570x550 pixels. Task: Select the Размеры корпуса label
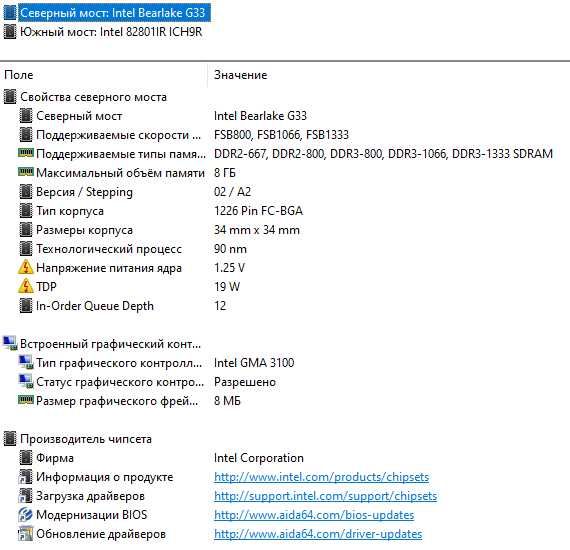(84, 230)
